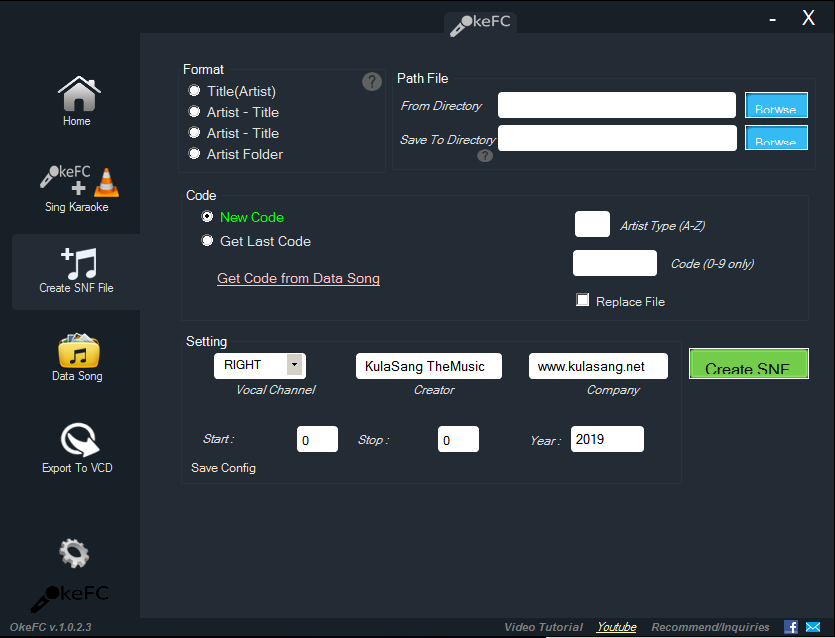The image size is (835, 638).
Task: Open the settings gear icon
Action: (74, 553)
